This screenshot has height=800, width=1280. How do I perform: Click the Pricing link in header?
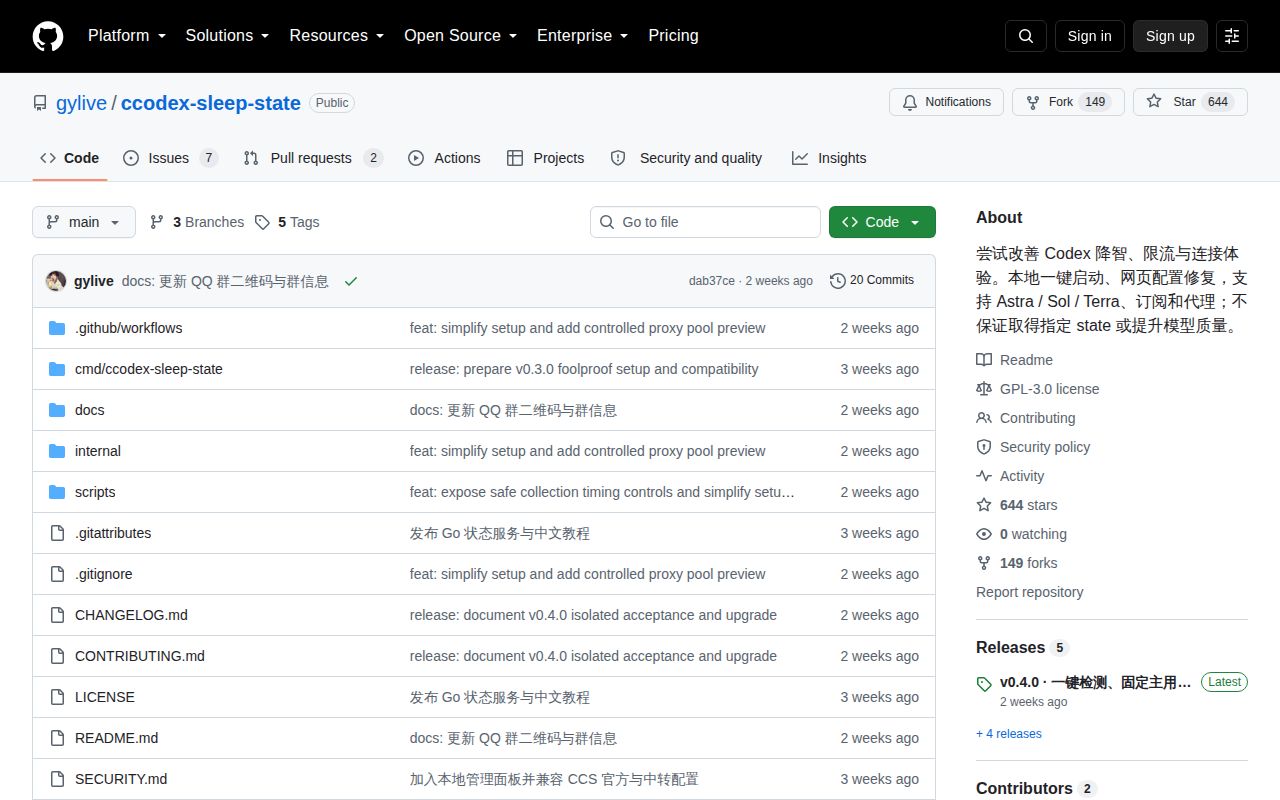[x=673, y=36]
